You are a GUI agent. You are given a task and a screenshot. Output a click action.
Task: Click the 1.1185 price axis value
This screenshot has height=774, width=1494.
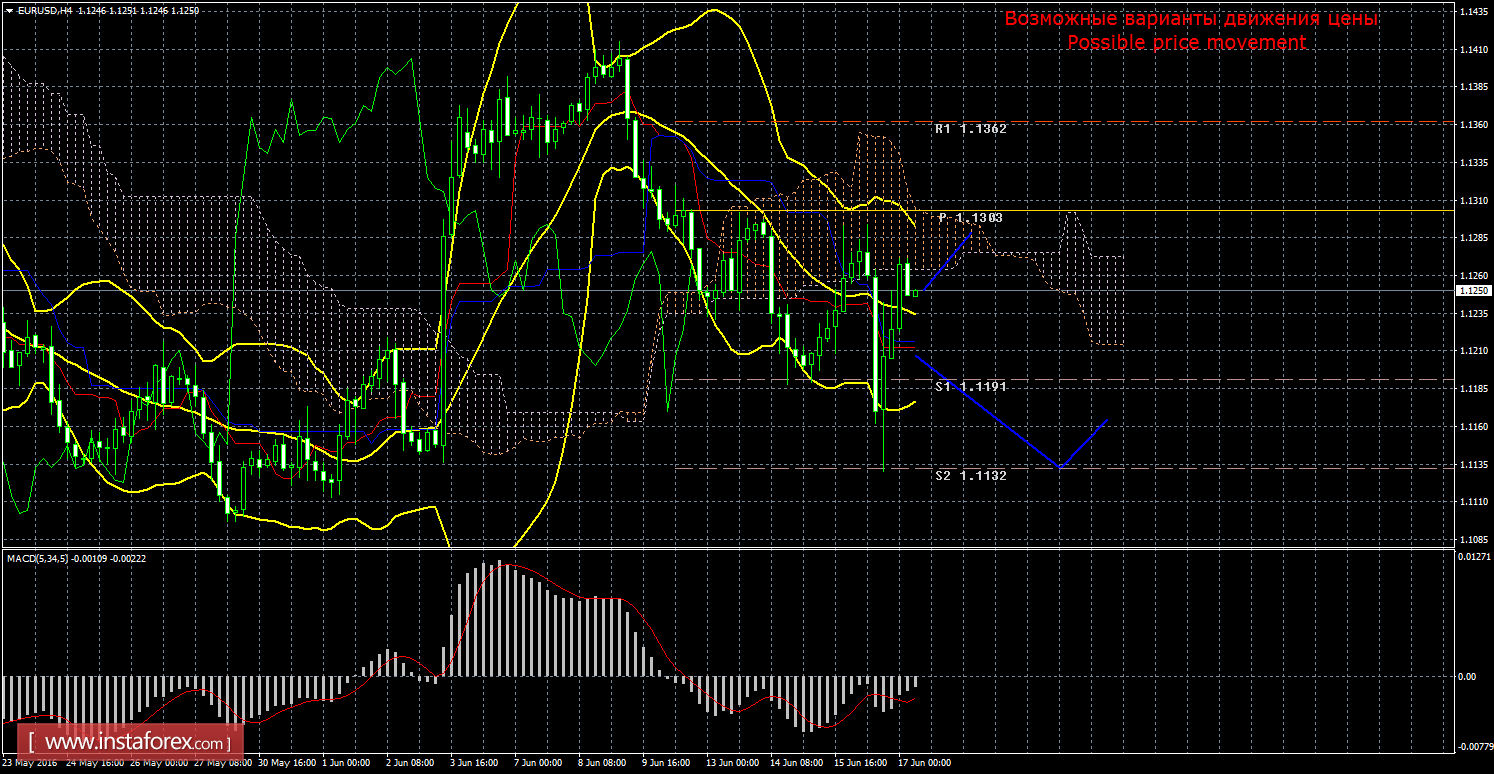click(x=1472, y=389)
